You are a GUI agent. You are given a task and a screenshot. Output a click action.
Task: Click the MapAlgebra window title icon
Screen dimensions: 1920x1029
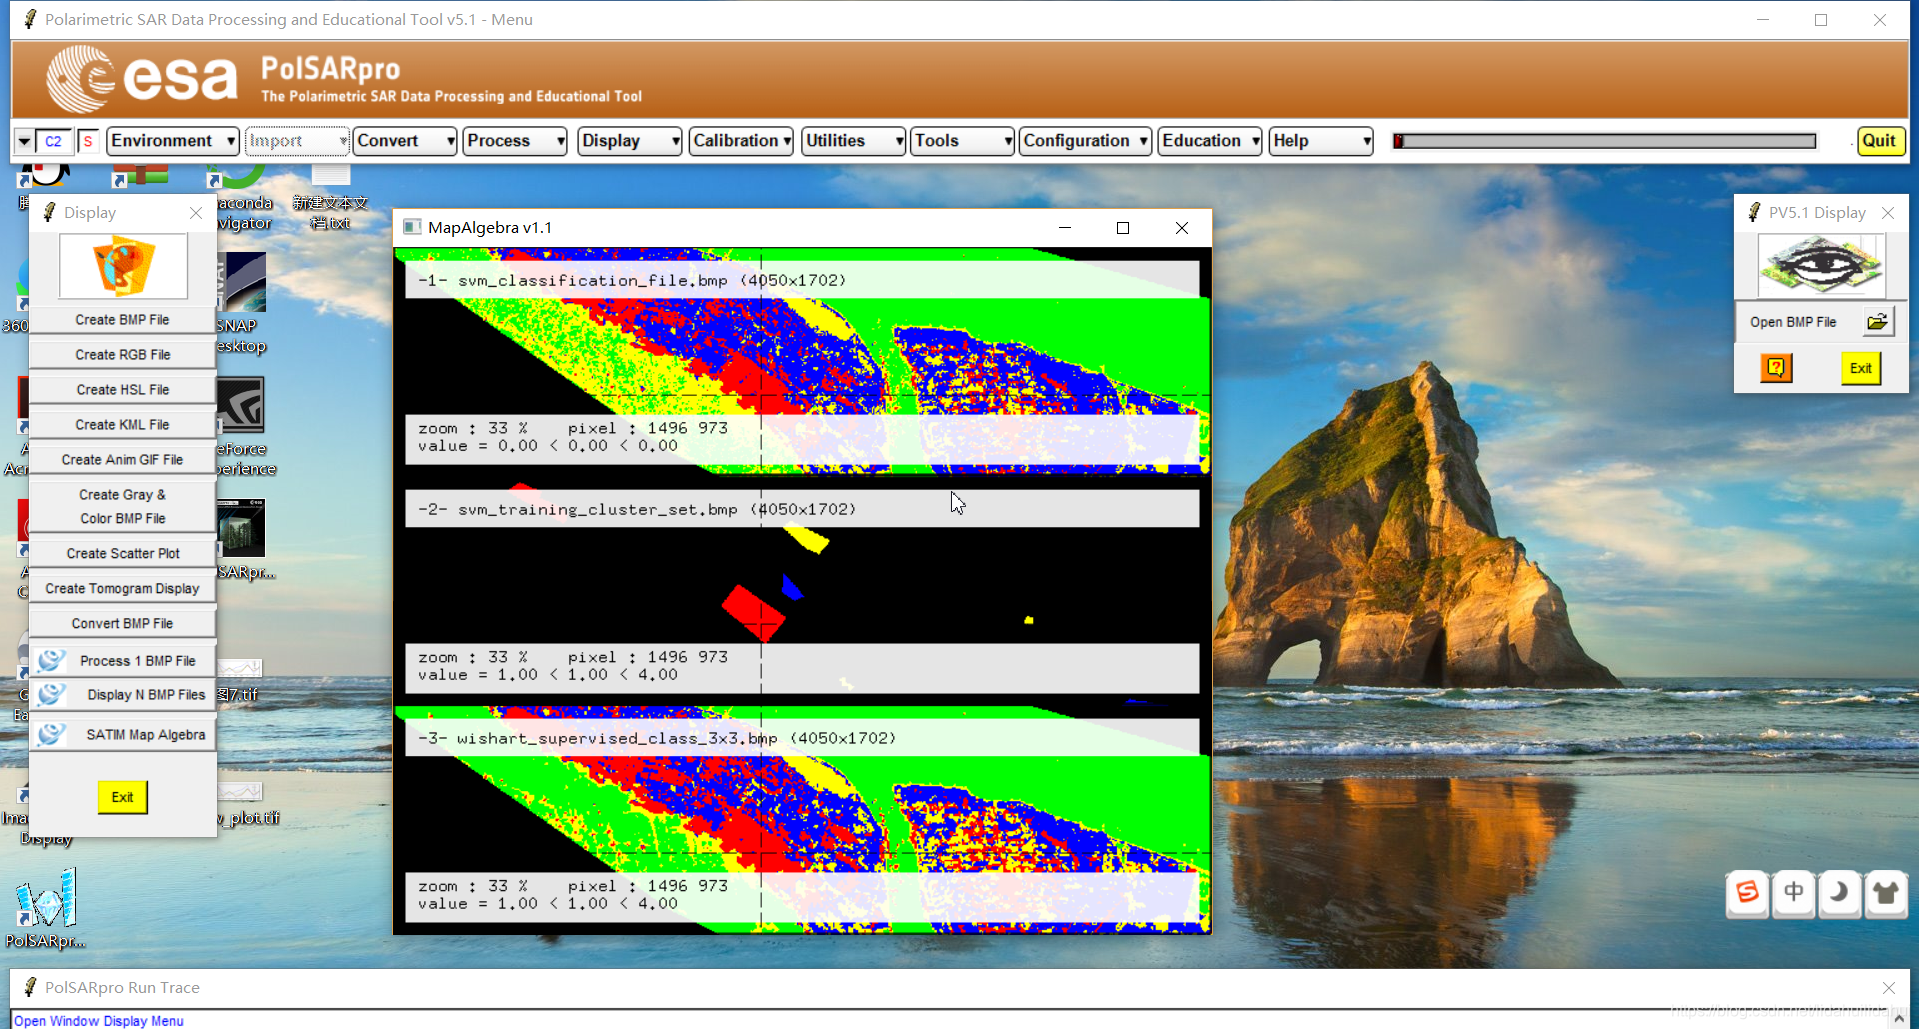(411, 227)
